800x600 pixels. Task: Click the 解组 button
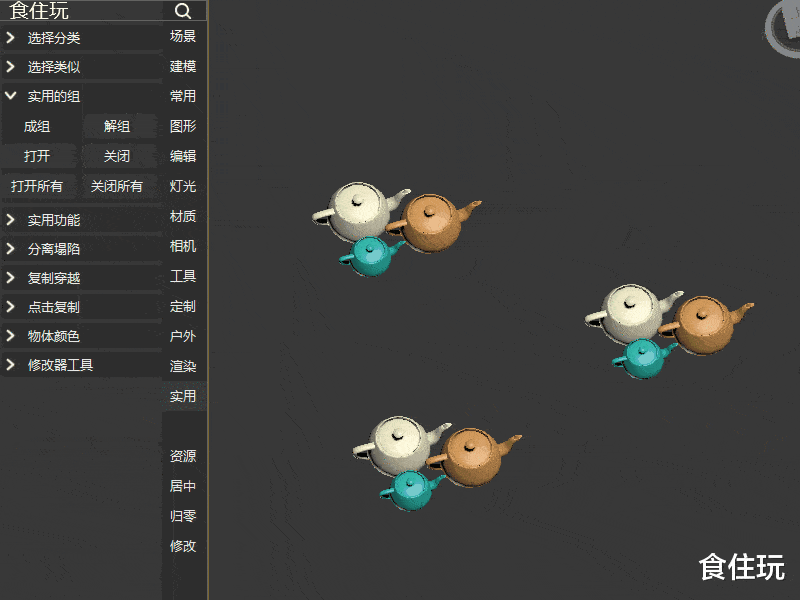pos(117,127)
